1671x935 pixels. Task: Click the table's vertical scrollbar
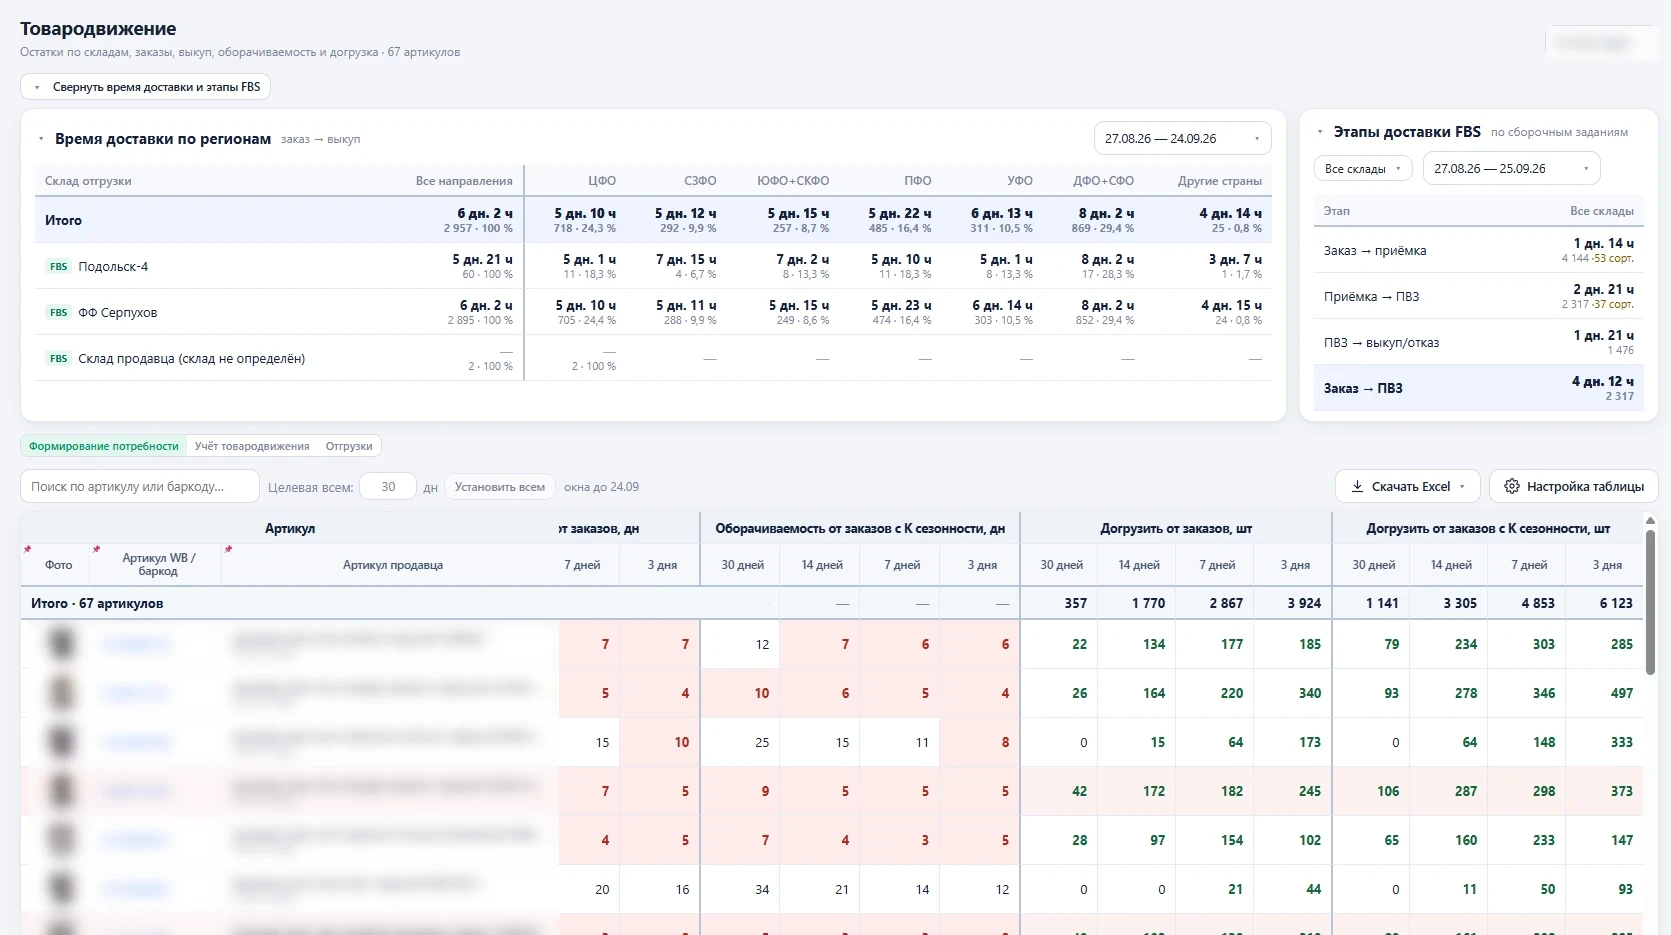1650,600
